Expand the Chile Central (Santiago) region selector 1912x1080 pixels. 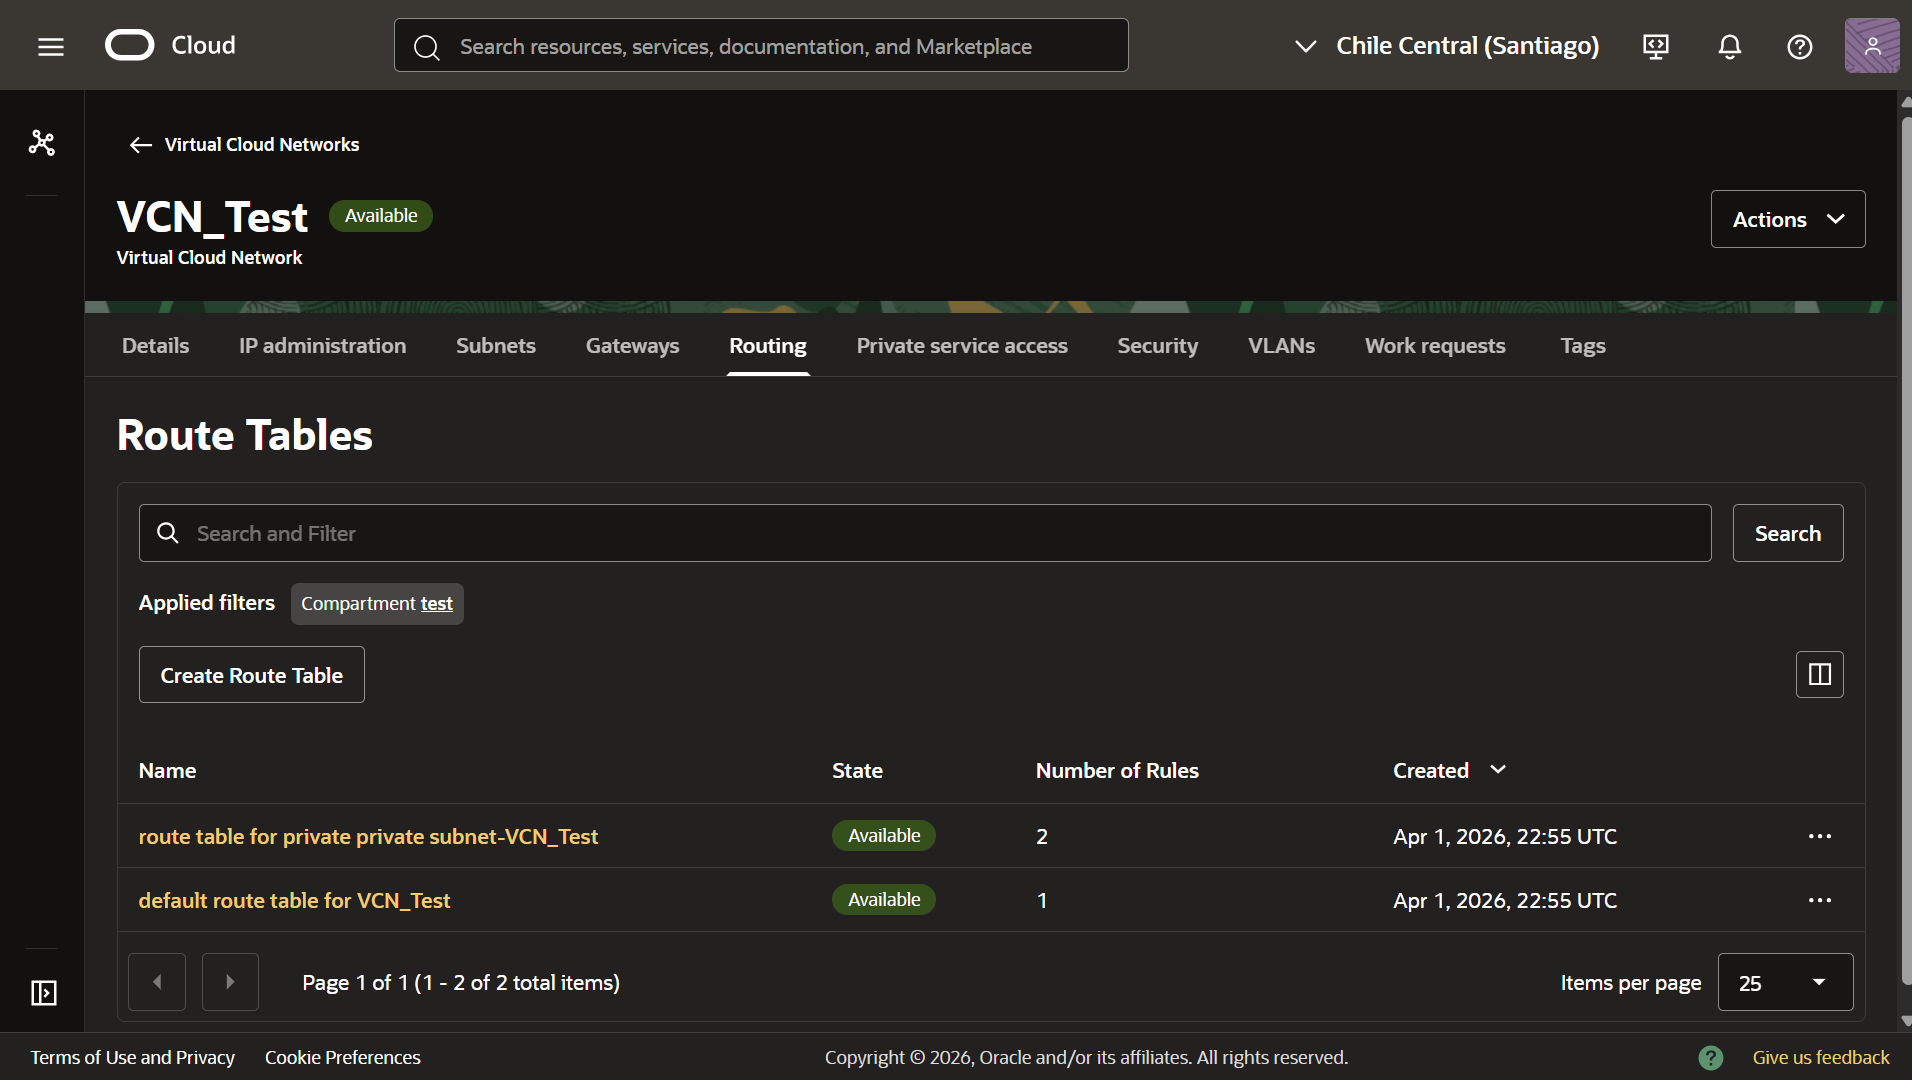(x=1447, y=46)
